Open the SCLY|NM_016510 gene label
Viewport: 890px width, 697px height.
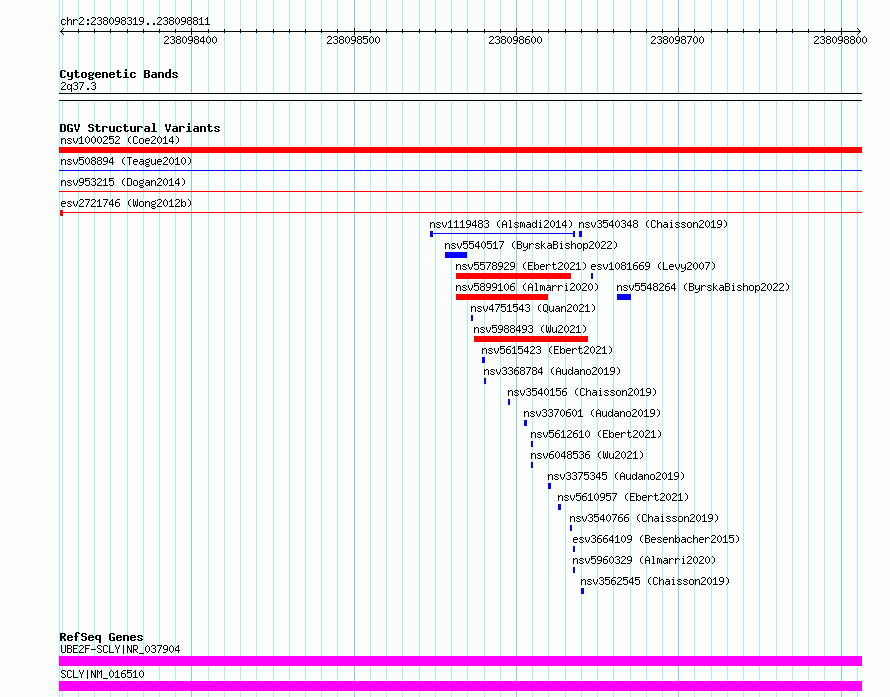[x=102, y=674]
